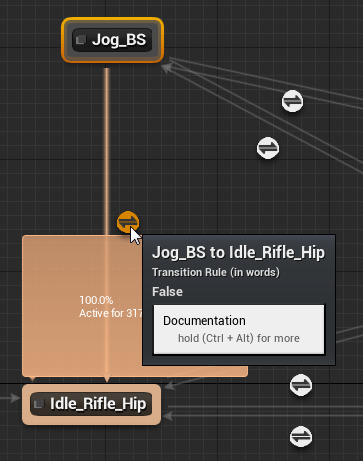Screen dimensions: 363x461
Task: Click the upper right white transition rule icon
Action: [292, 101]
